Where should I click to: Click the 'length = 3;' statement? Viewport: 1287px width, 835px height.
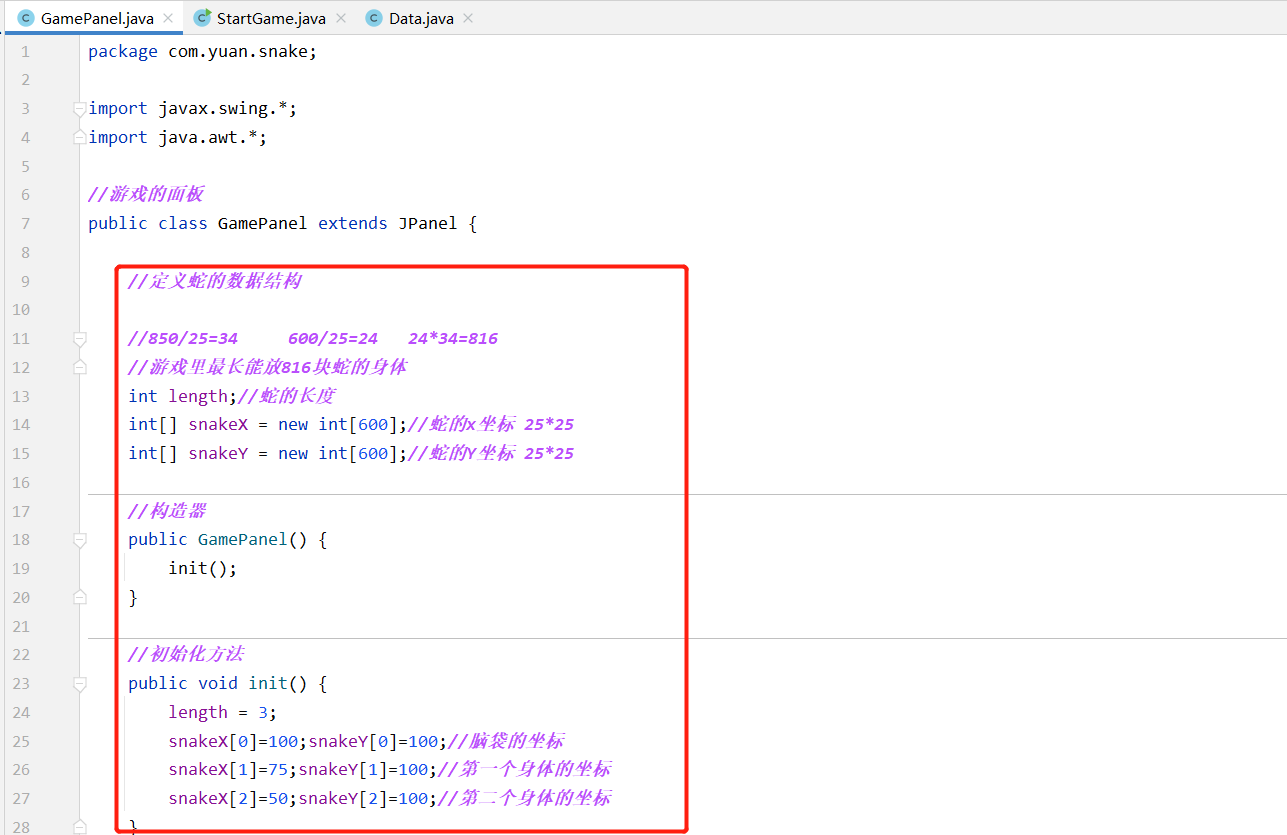(222, 712)
